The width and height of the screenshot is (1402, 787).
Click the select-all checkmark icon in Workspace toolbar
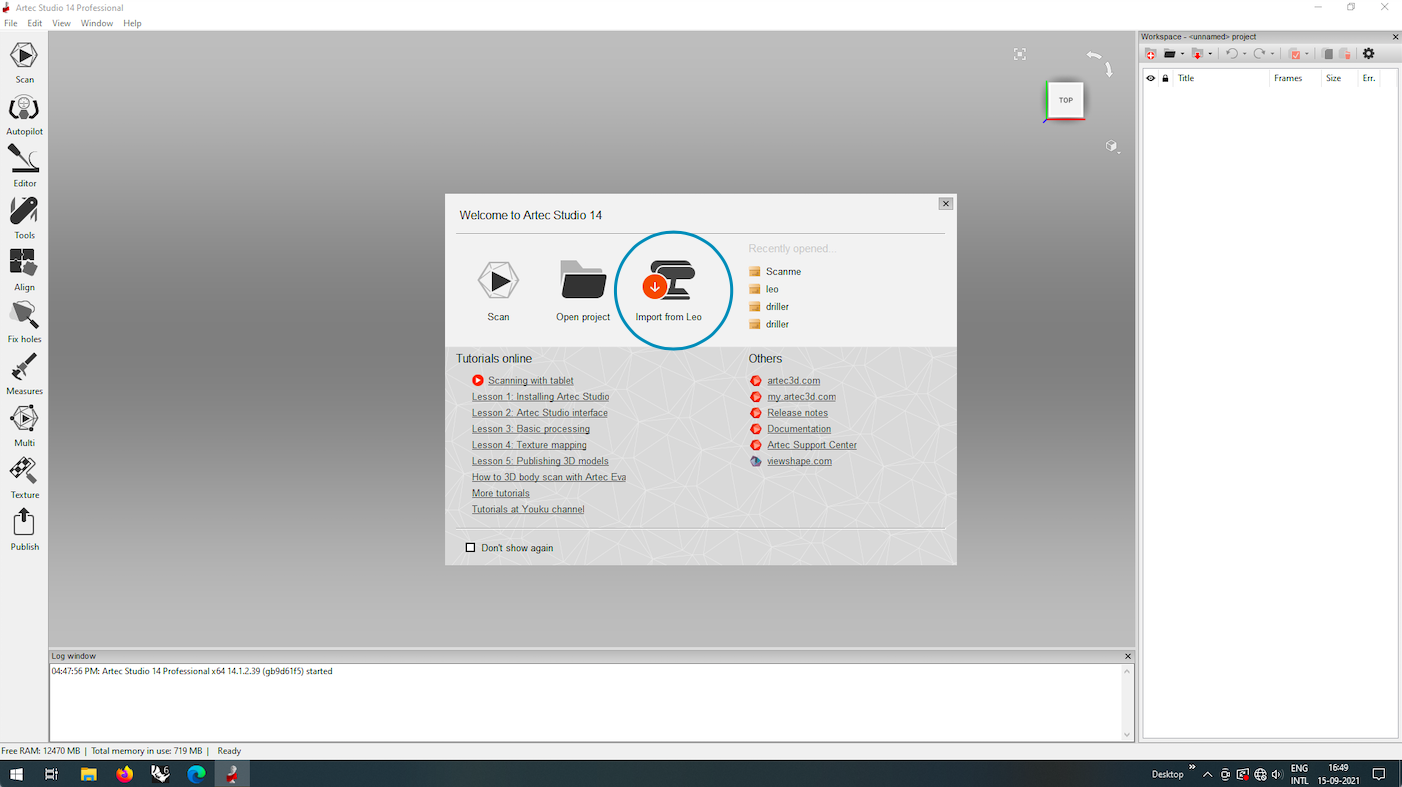tap(1295, 54)
